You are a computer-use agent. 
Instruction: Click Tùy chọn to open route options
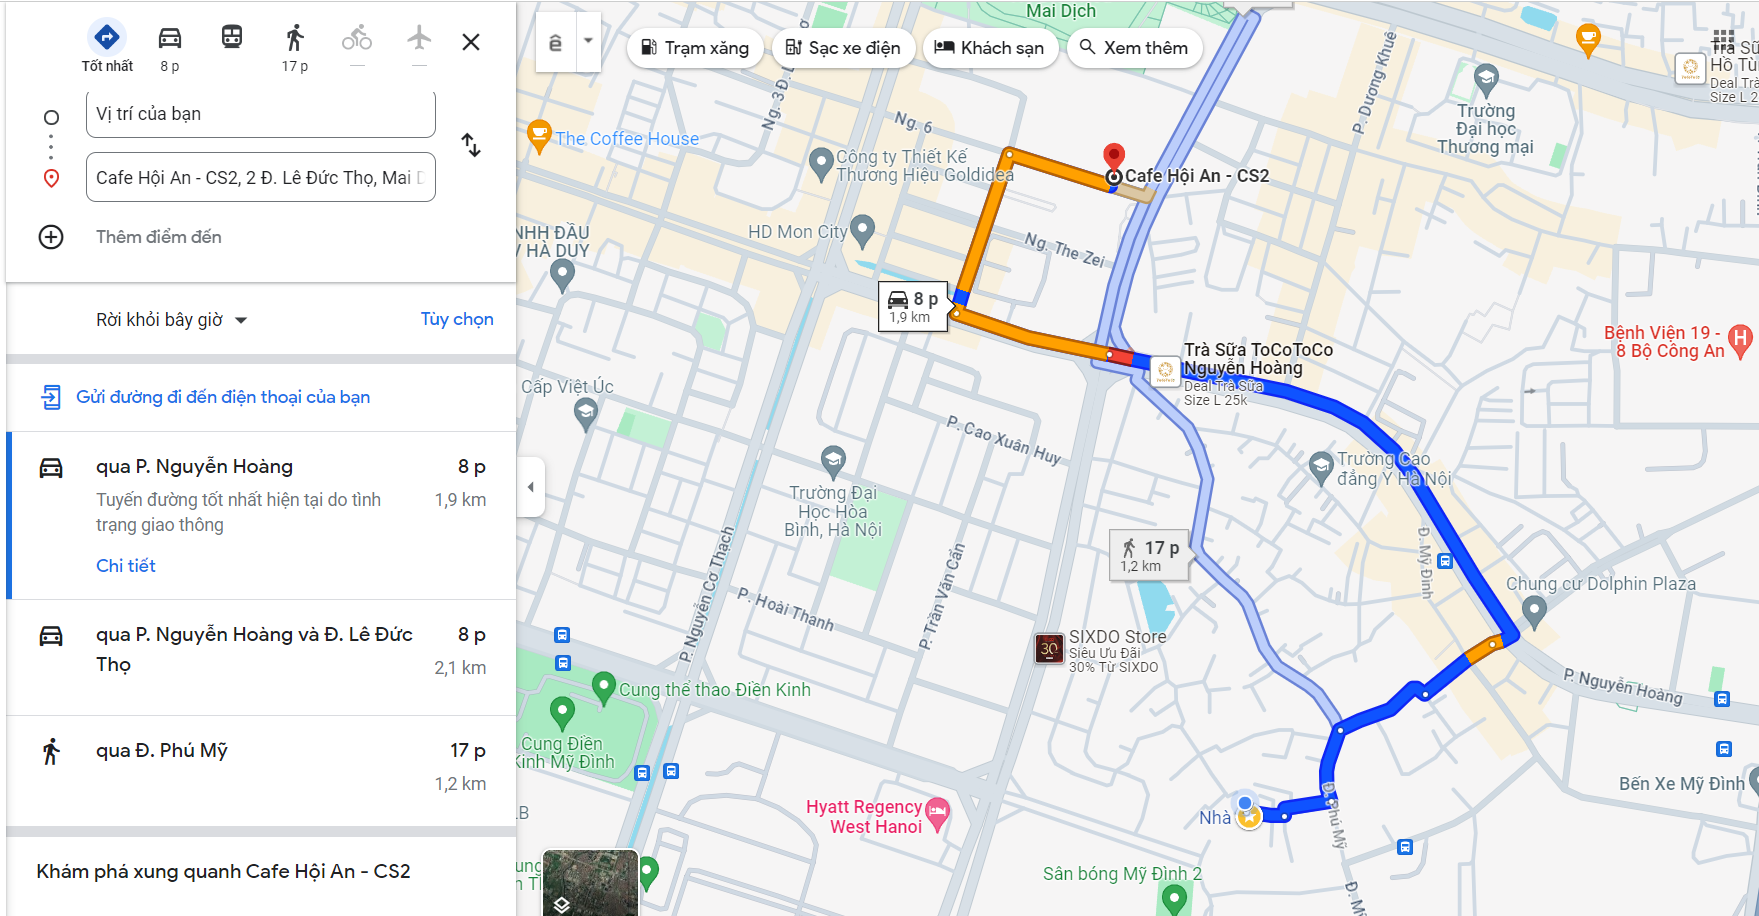[456, 319]
